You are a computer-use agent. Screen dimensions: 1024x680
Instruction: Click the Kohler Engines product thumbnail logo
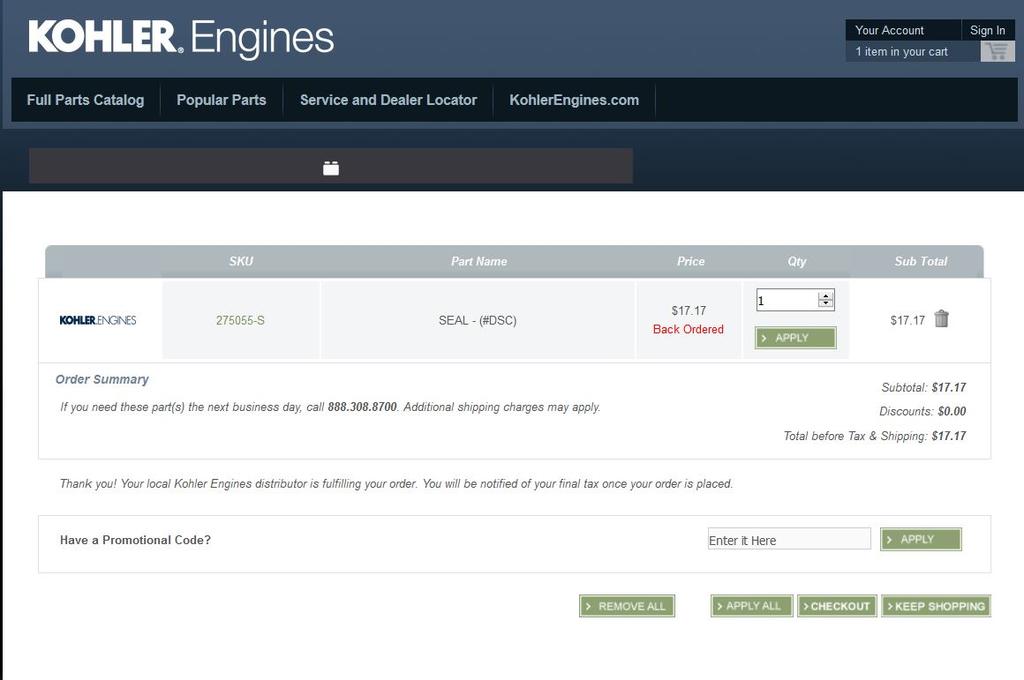98,320
